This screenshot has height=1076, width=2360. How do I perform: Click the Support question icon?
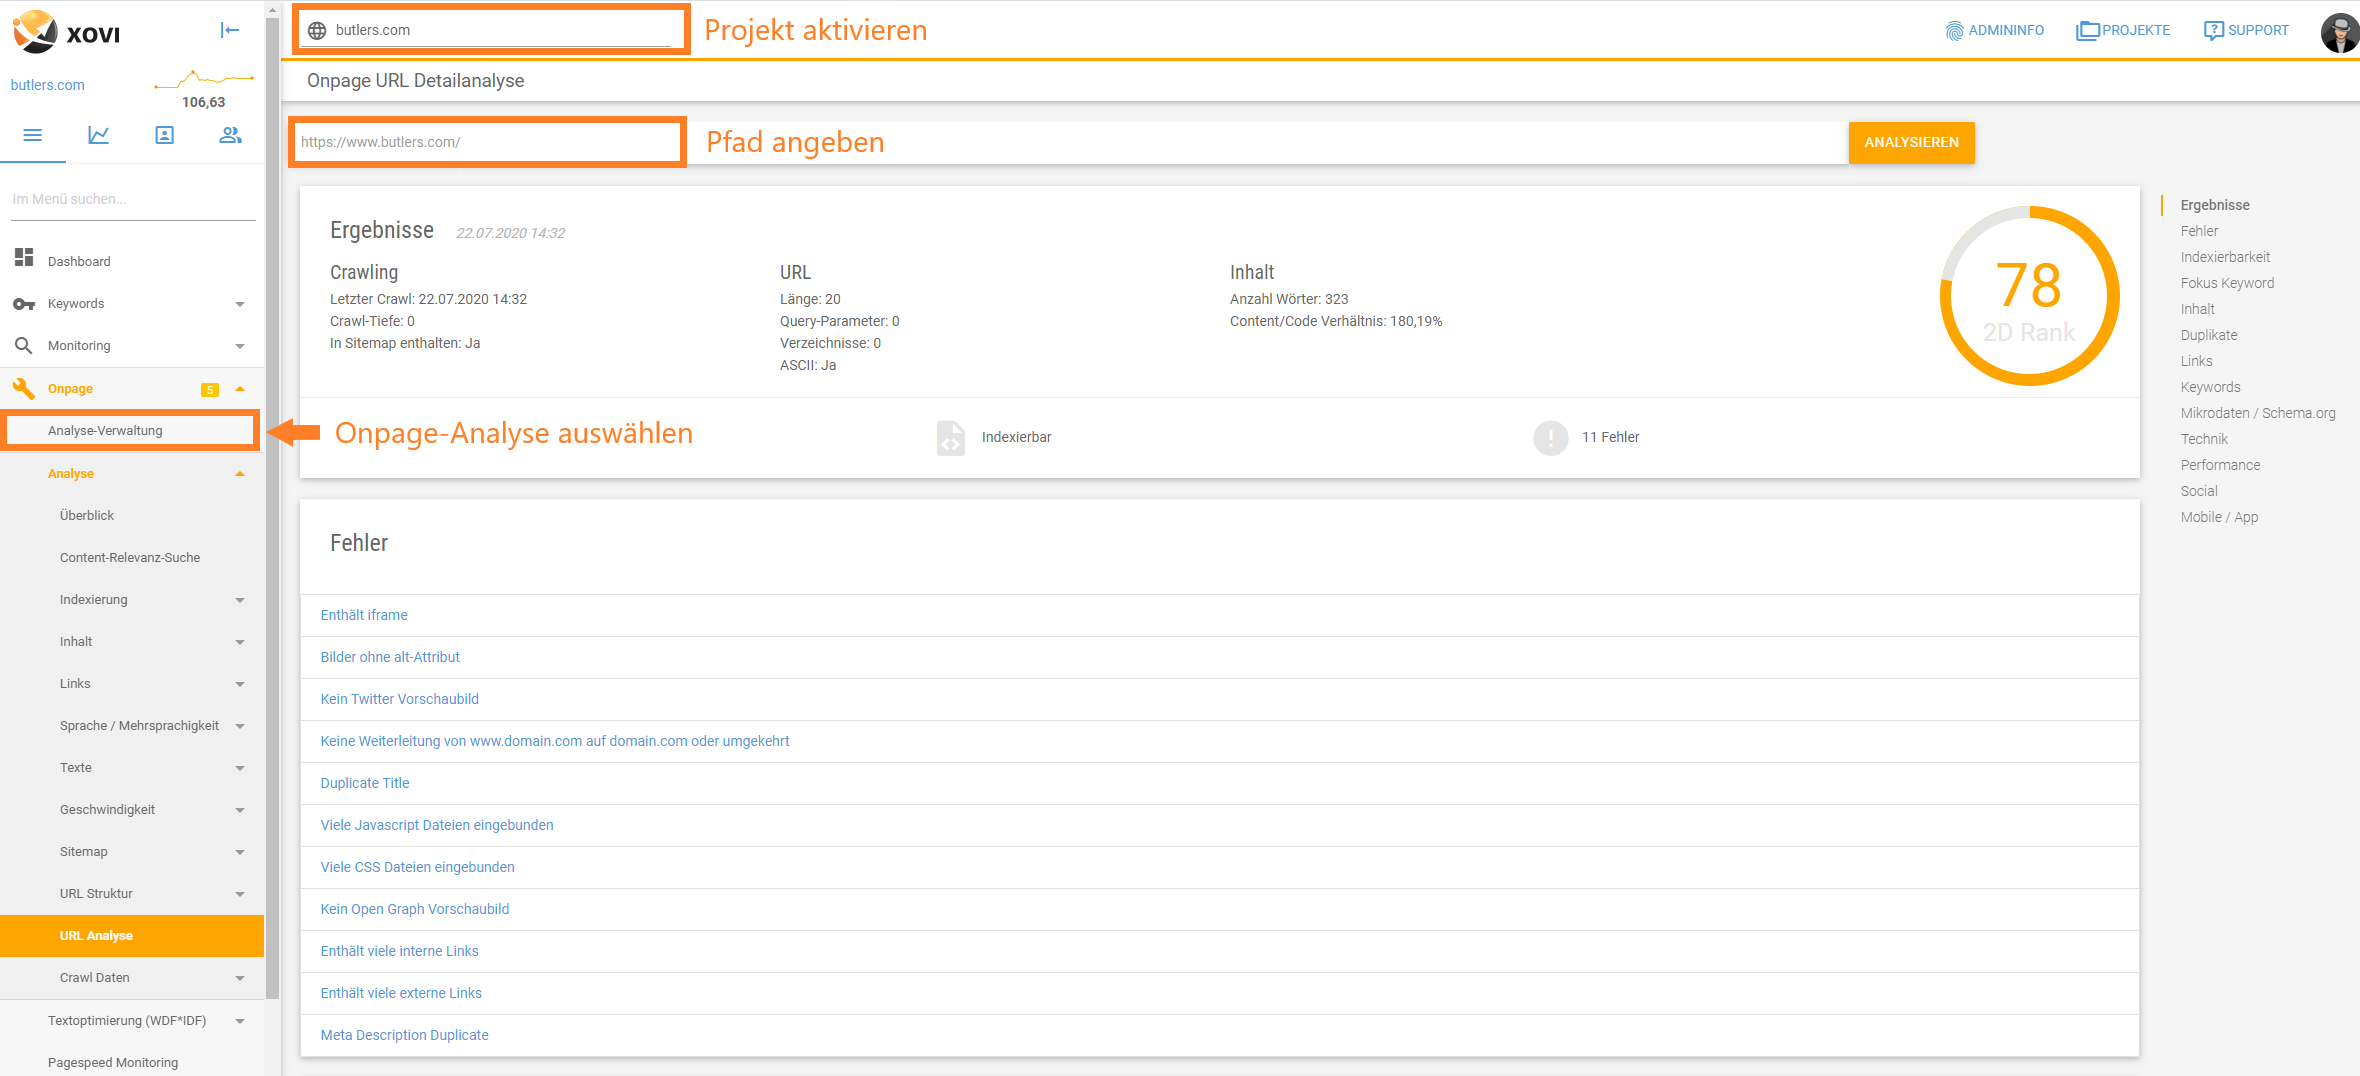tap(2214, 31)
